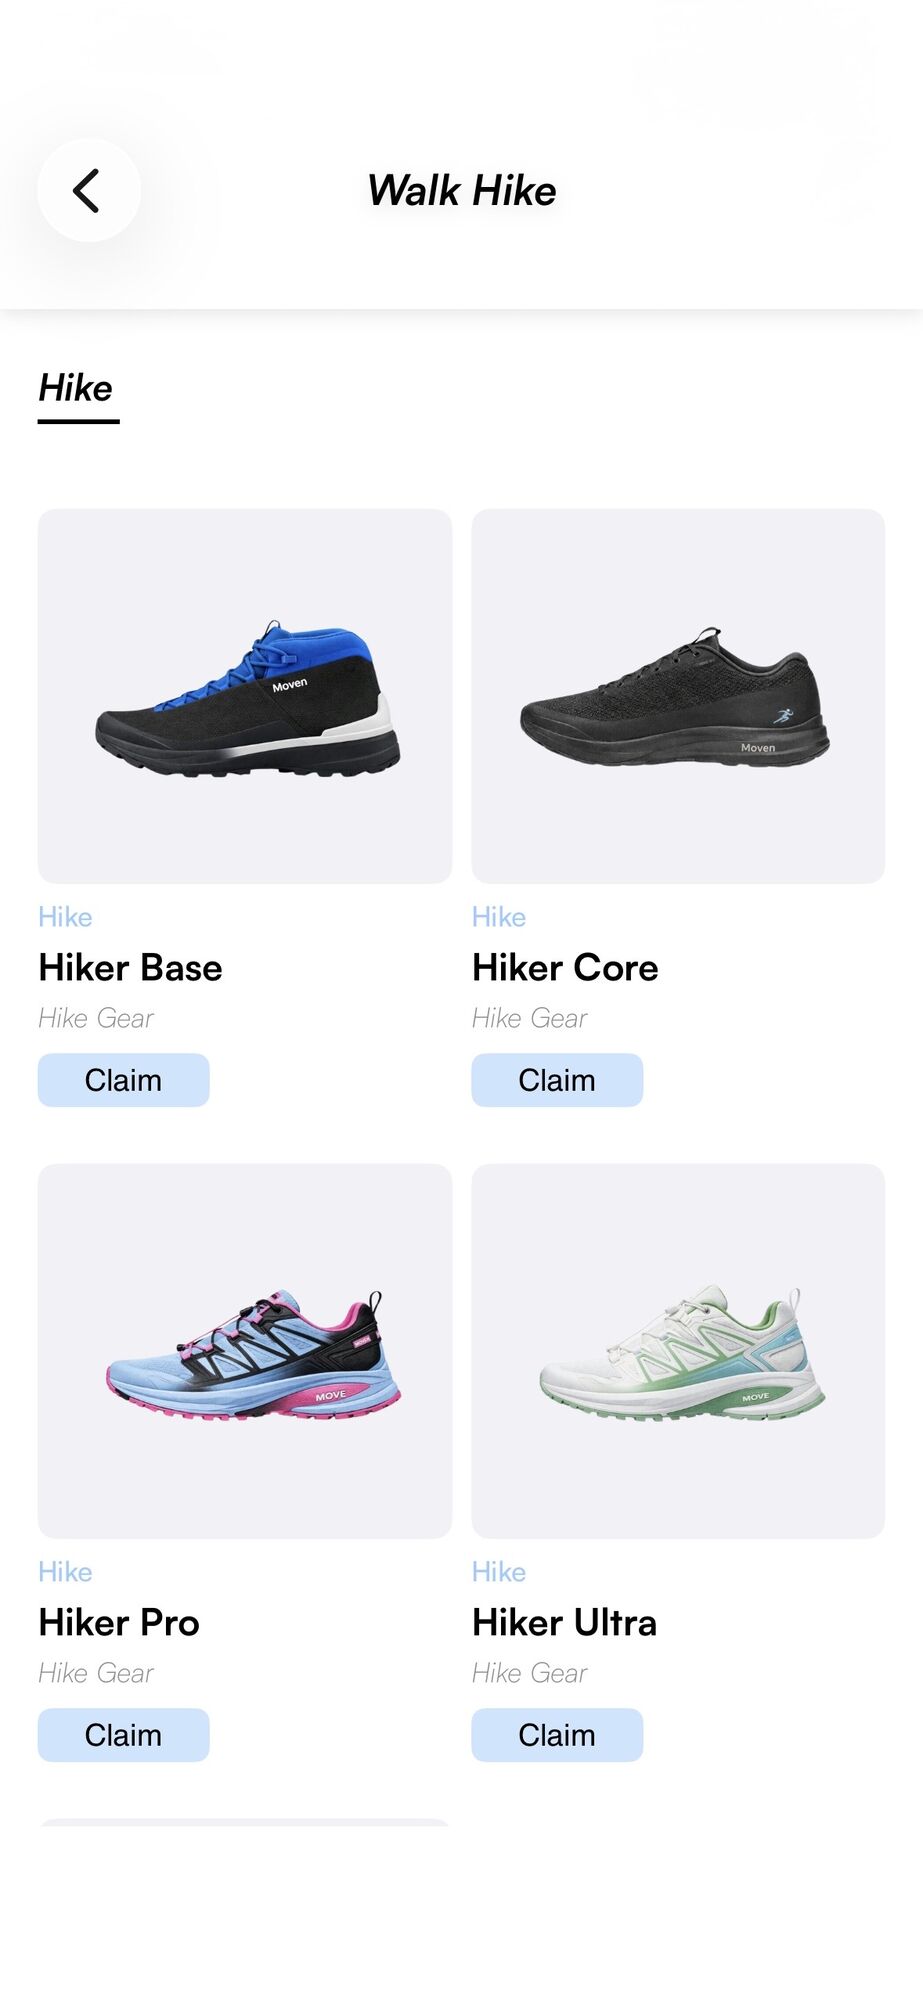The width and height of the screenshot is (923, 2000).
Task: Tap the Hike category label above Hiker Core
Action: [x=499, y=917]
